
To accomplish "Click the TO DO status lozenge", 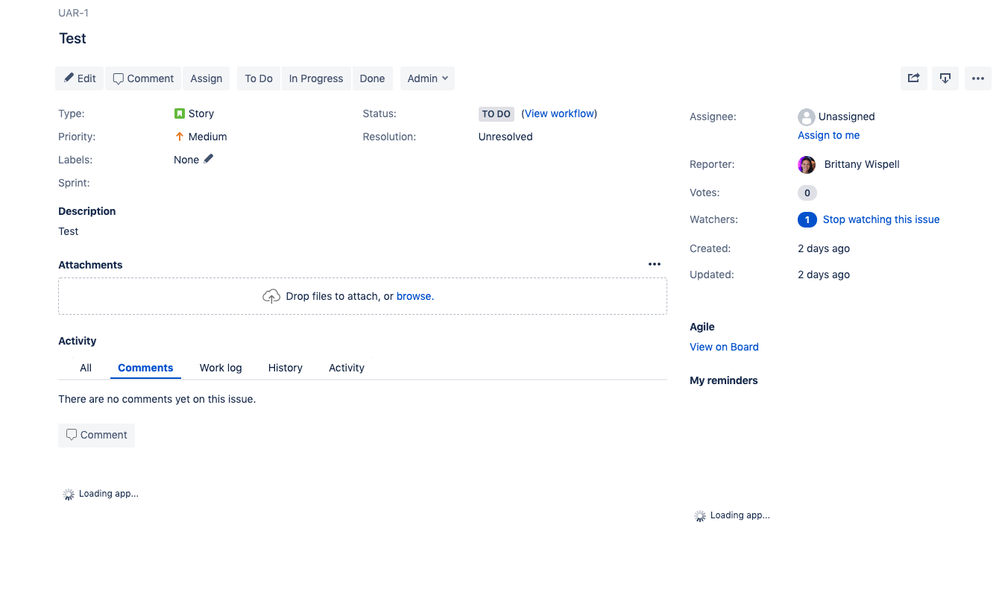I will coord(496,114).
